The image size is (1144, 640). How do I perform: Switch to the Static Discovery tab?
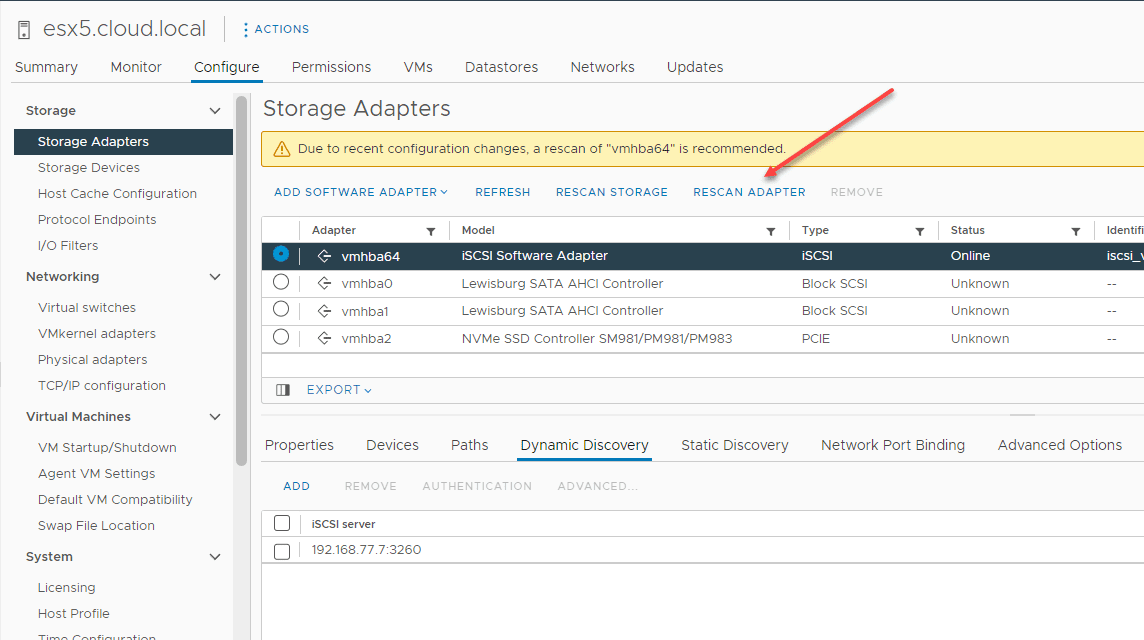pyautogui.click(x=734, y=445)
